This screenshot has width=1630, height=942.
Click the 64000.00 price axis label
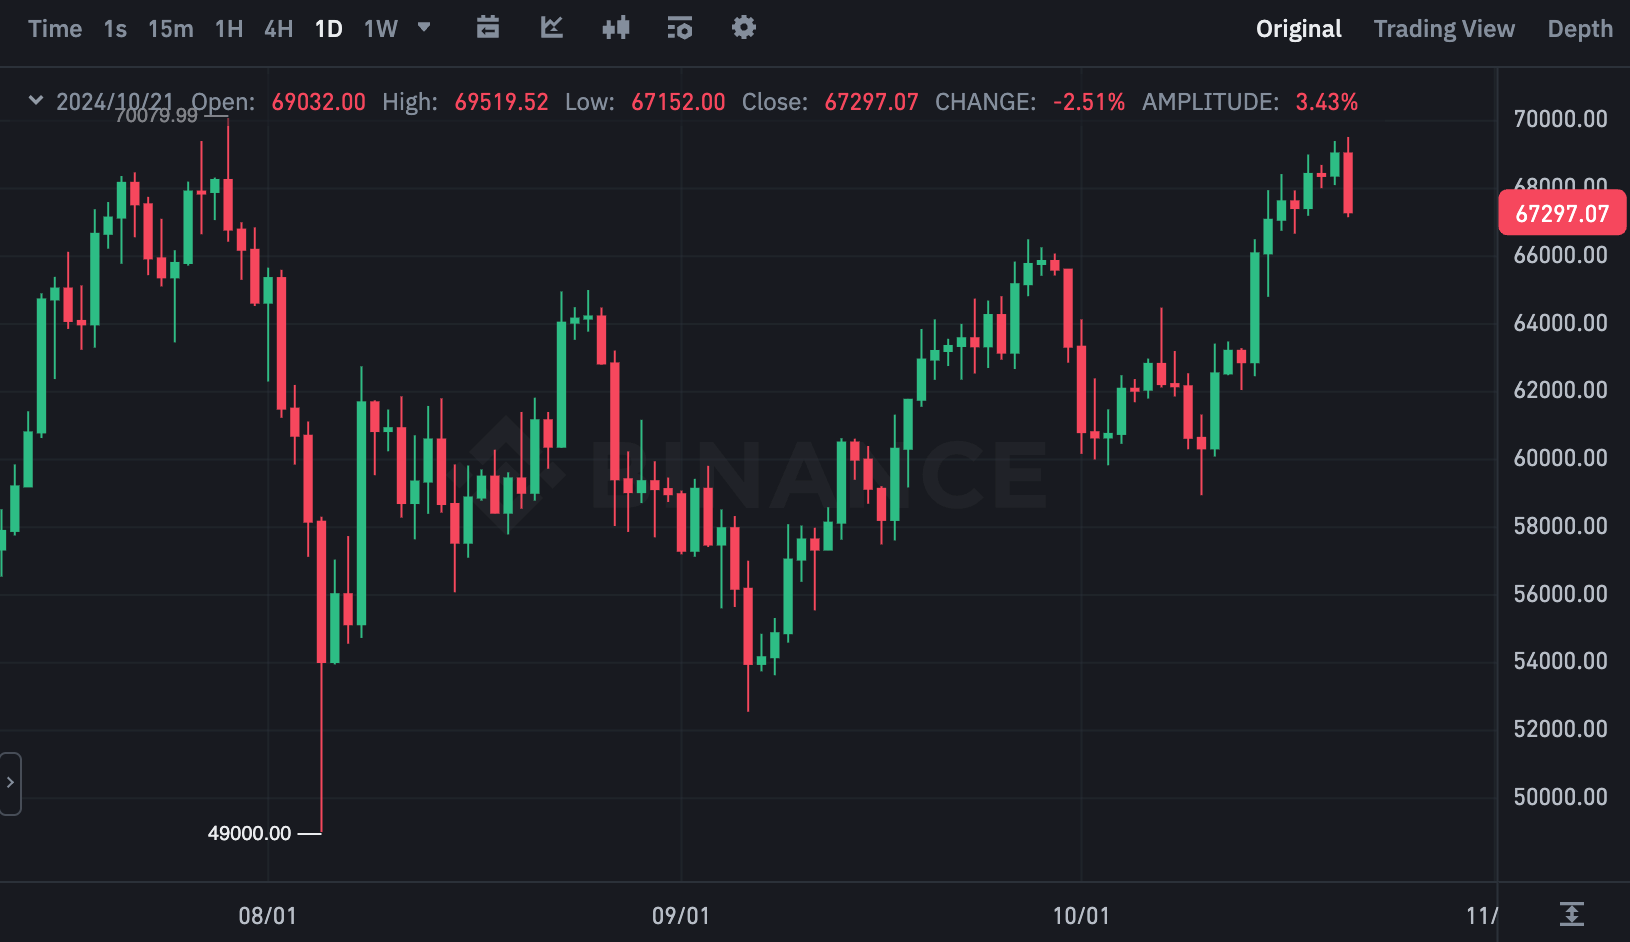coord(1560,323)
